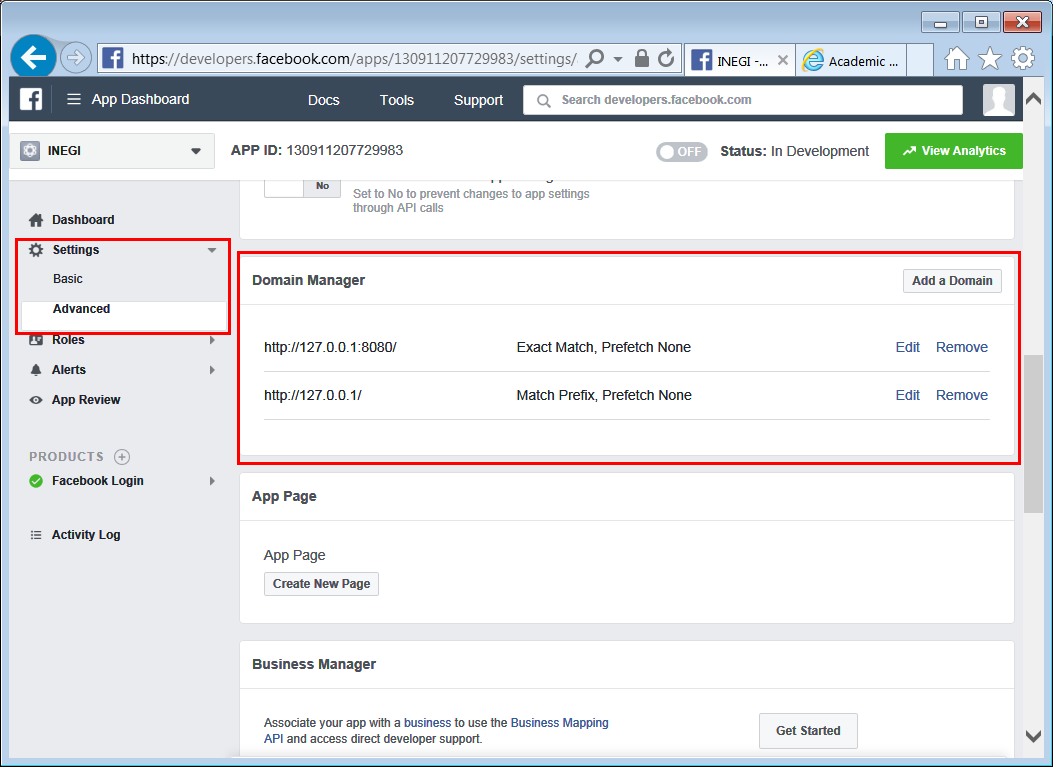Click the Get Started button
Screen dimensions: 1053x767
click(x=808, y=731)
